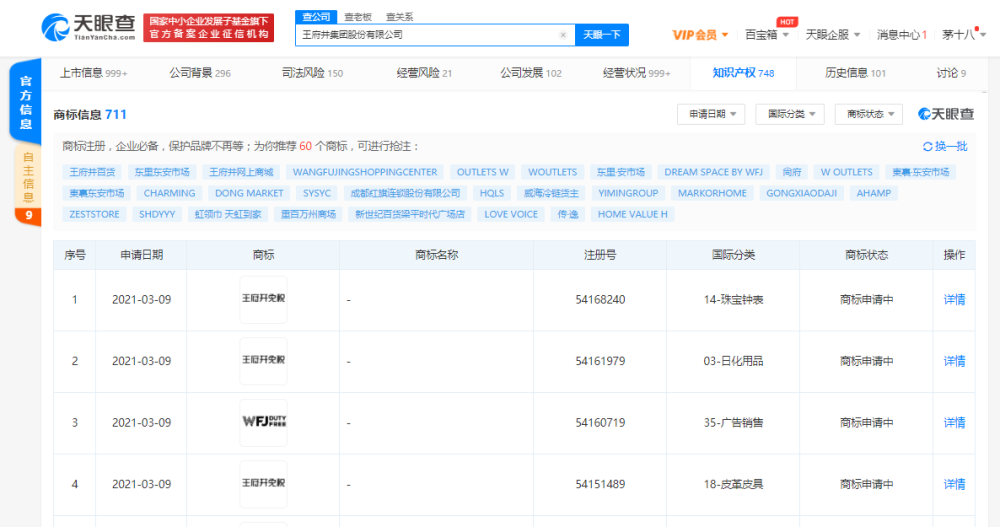Viewport: 1000px width, 527px height.
Task: Click the TianYanCha logo in the header
Action: 86,28
